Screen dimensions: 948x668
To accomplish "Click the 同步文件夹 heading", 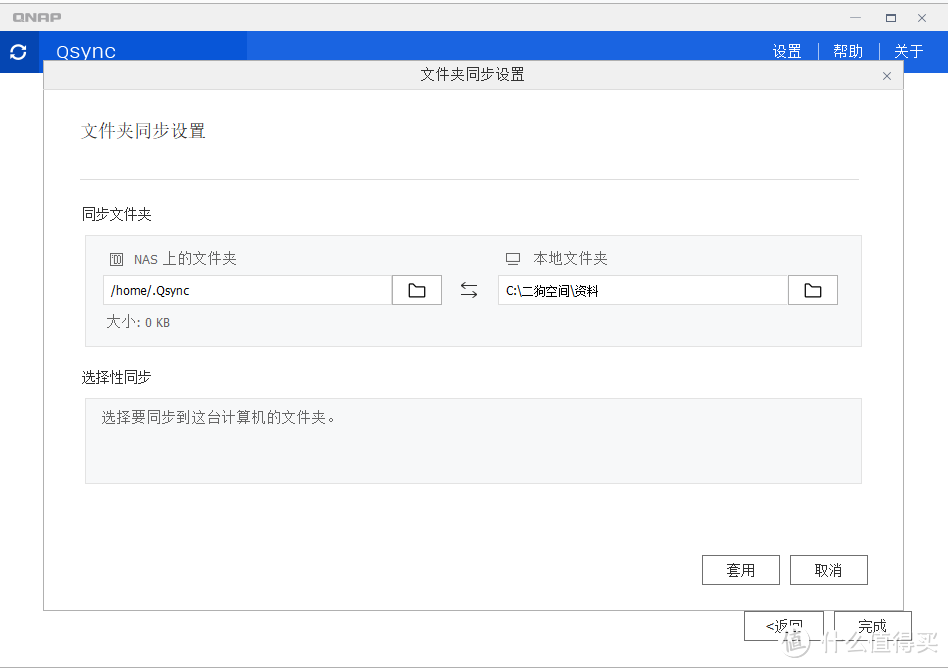I will point(116,214).
